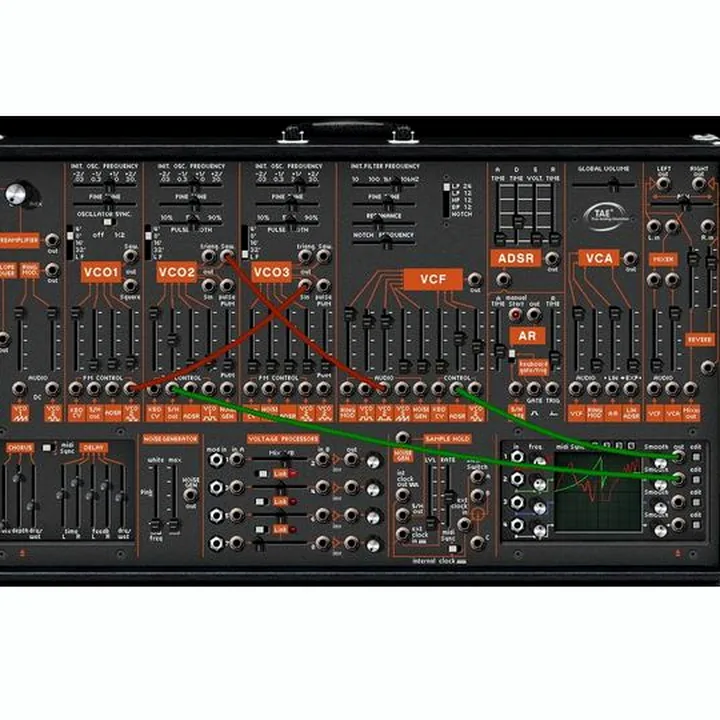This screenshot has width=720, height=720.
Task: Click the ADSR out jack
Action: click(x=552, y=259)
